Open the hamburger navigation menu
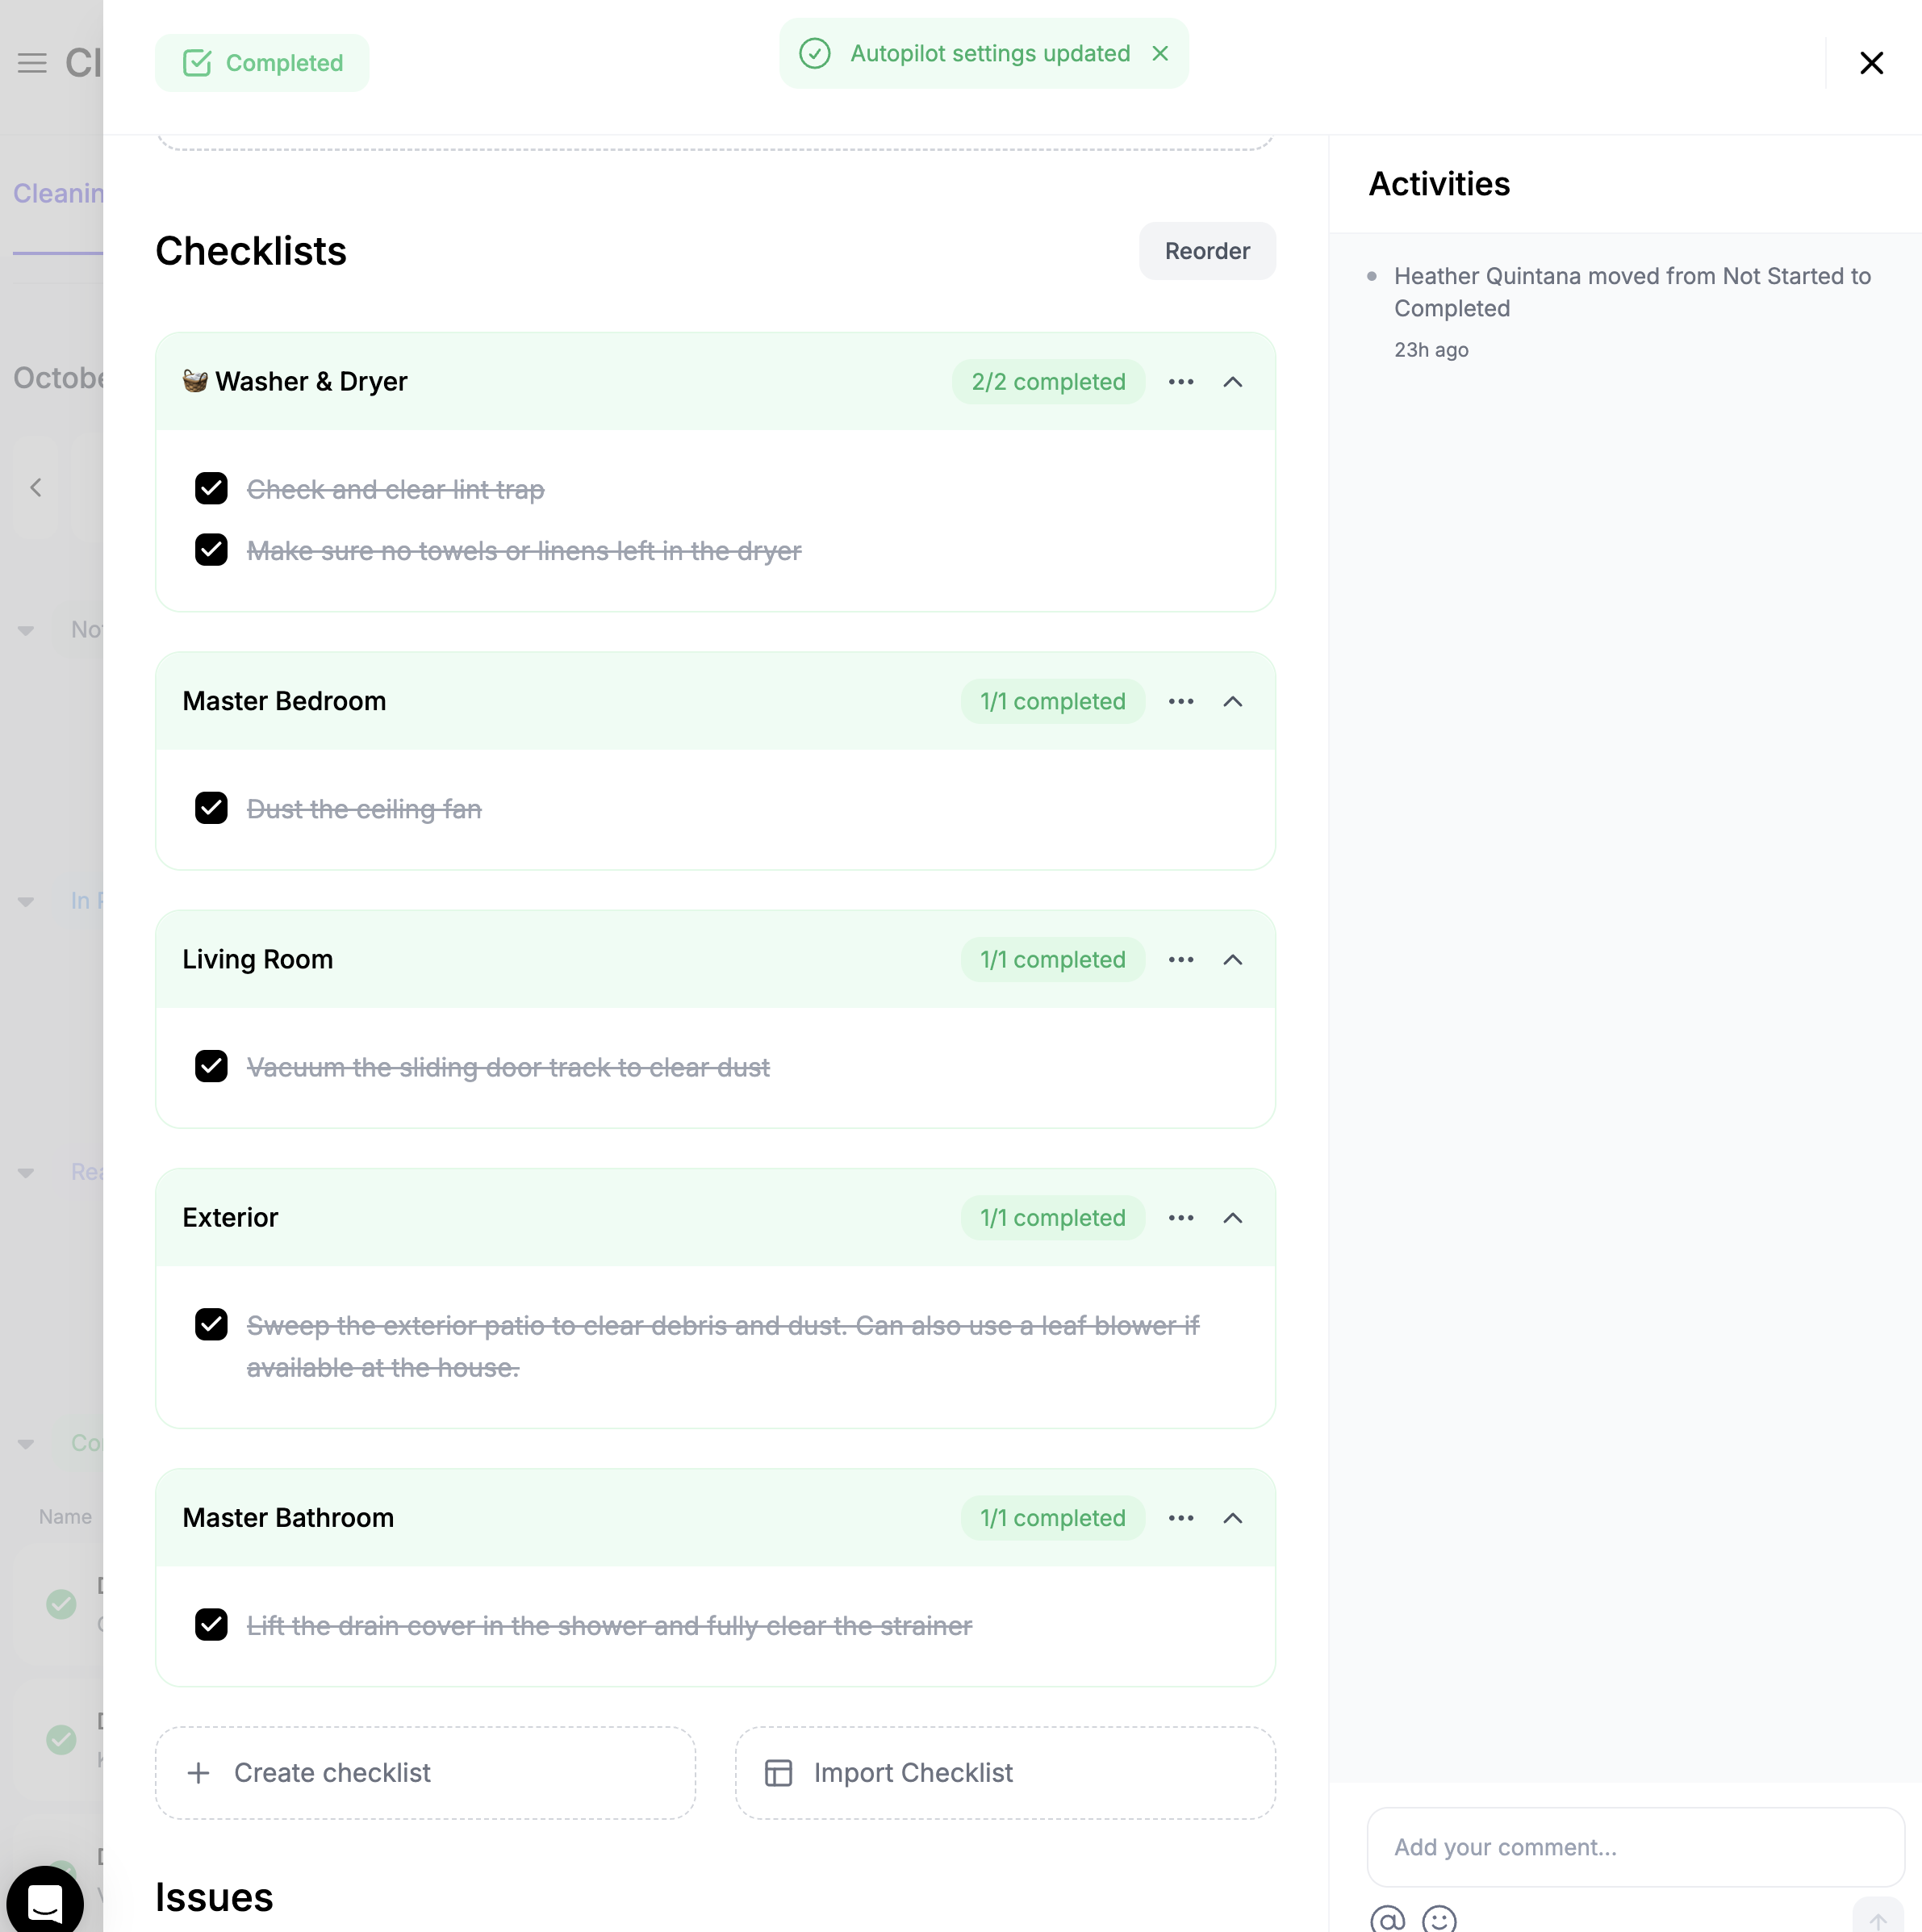This screenshot has width=1922, height=1932. 32,63
